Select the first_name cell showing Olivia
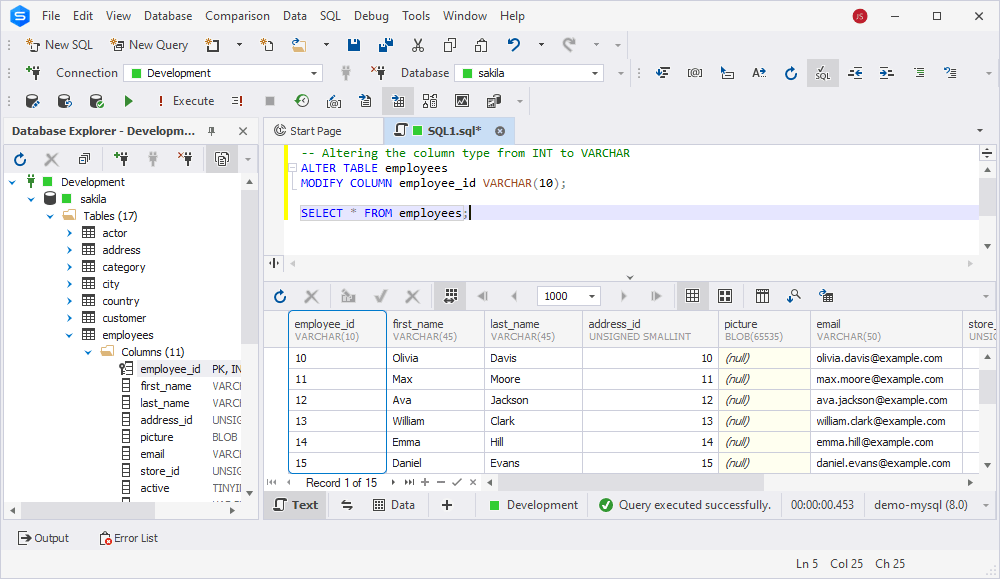 pos(435,357)
